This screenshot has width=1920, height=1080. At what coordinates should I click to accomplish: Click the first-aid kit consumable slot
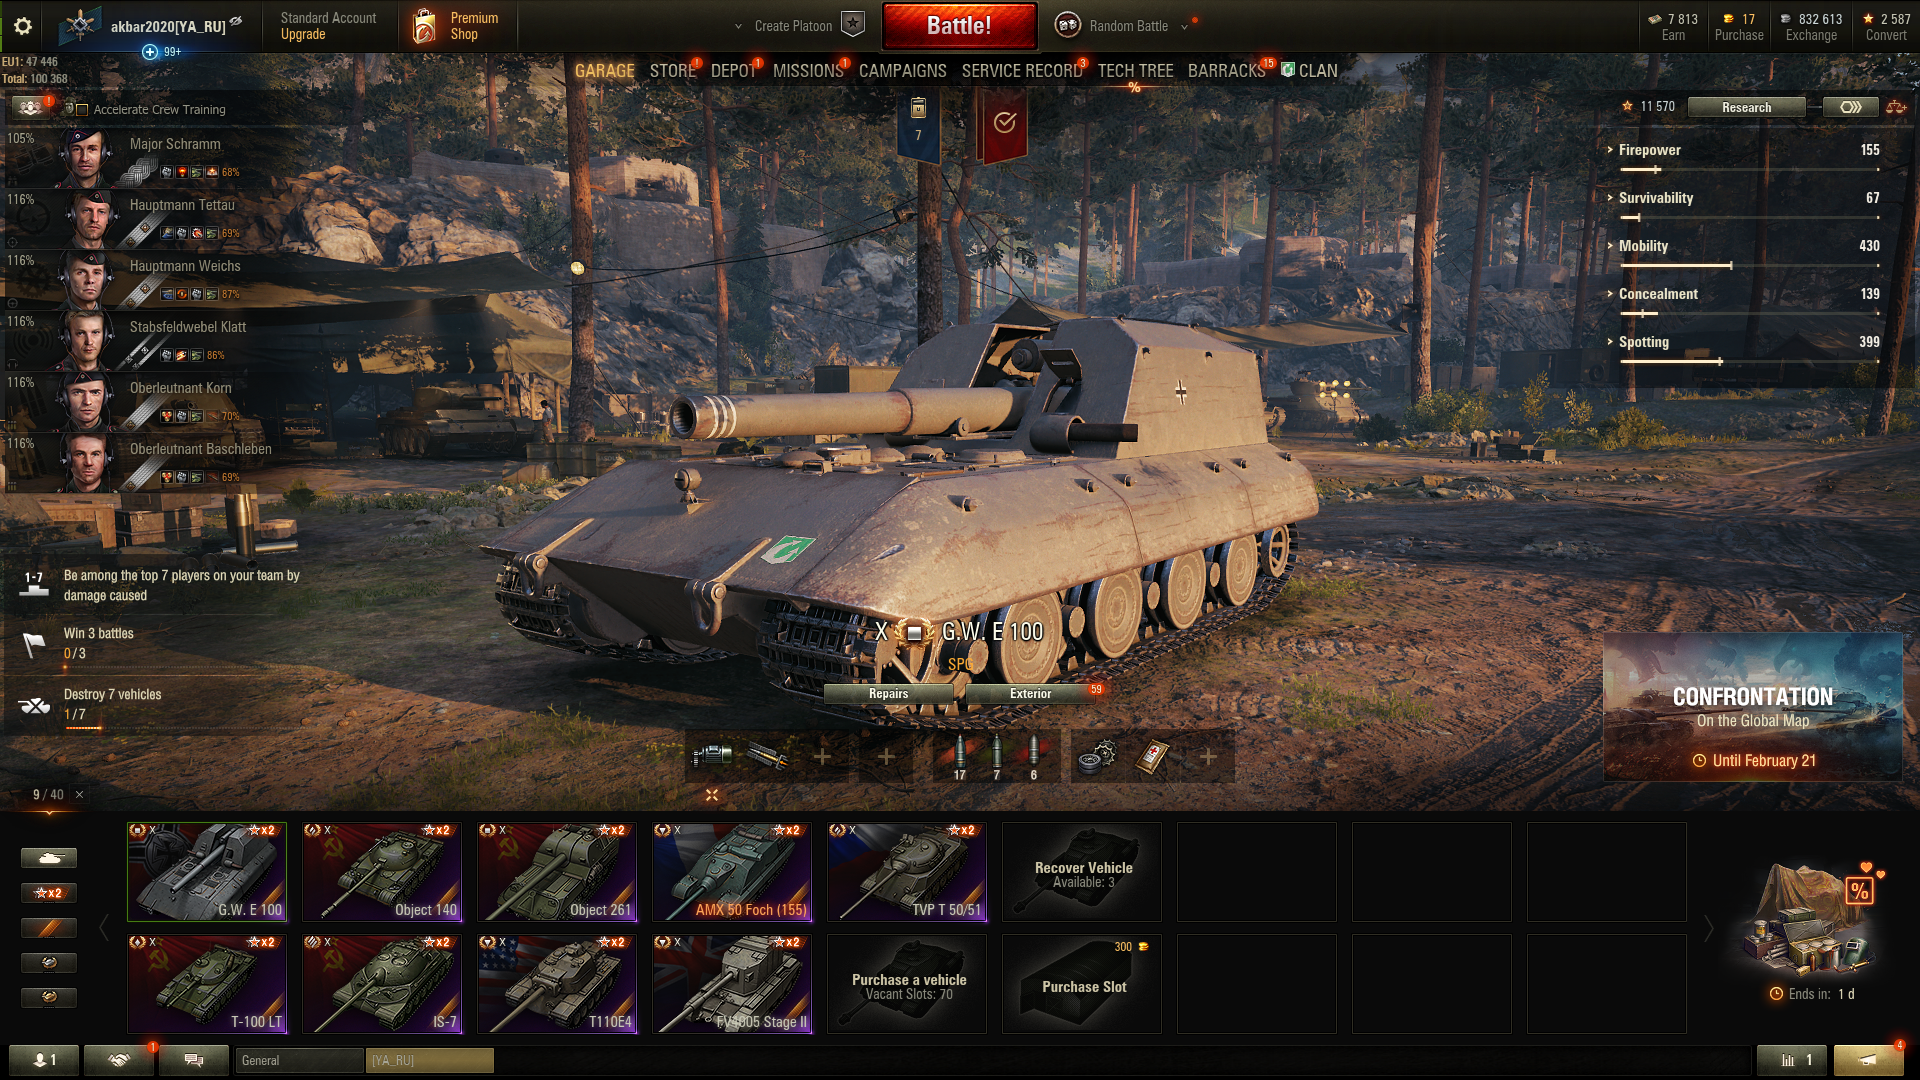coord(1153,757)
